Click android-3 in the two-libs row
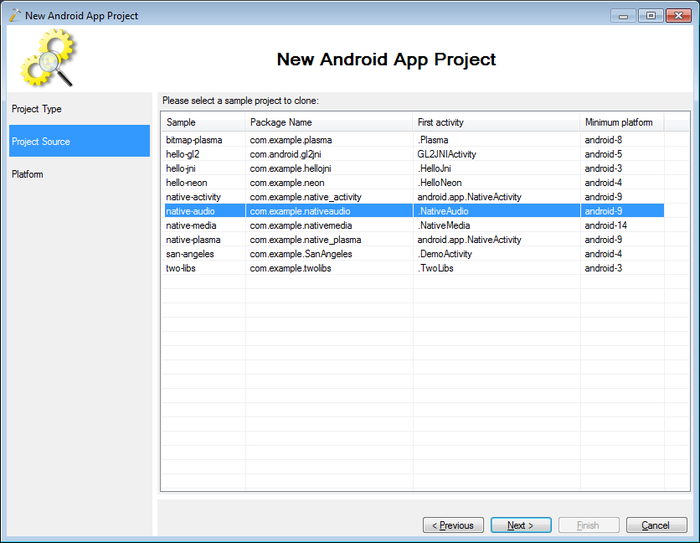 tap(603, 268)
